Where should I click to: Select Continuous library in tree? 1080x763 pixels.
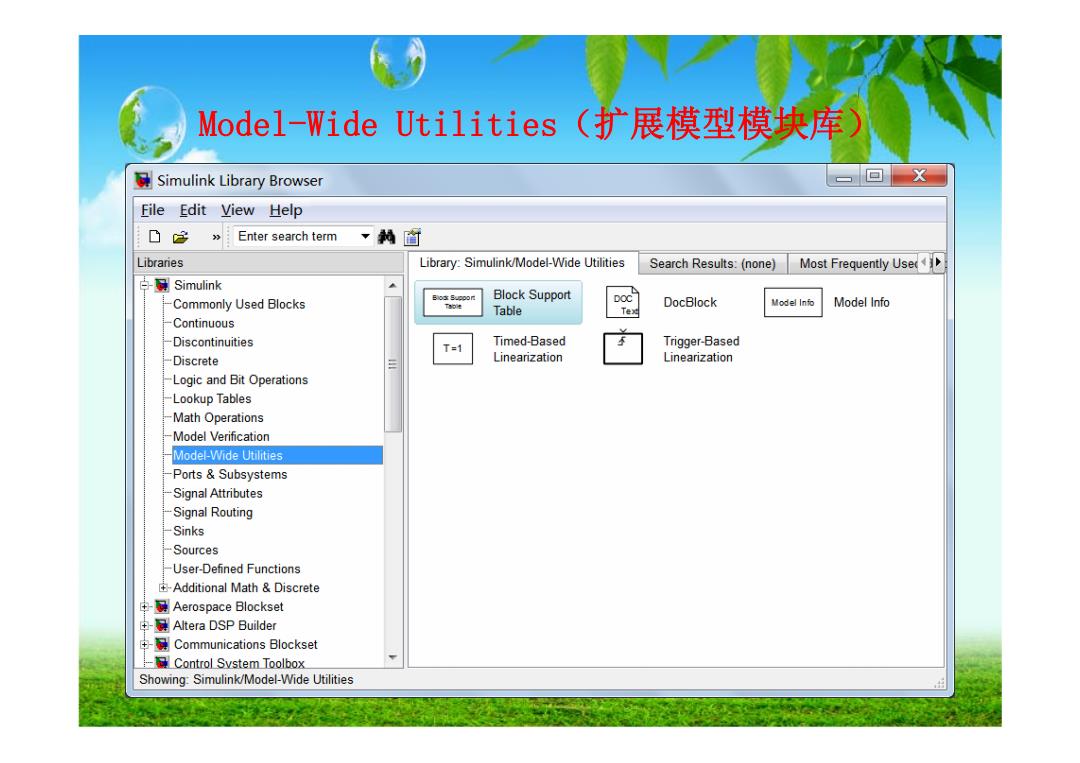[x=203, y=323]
